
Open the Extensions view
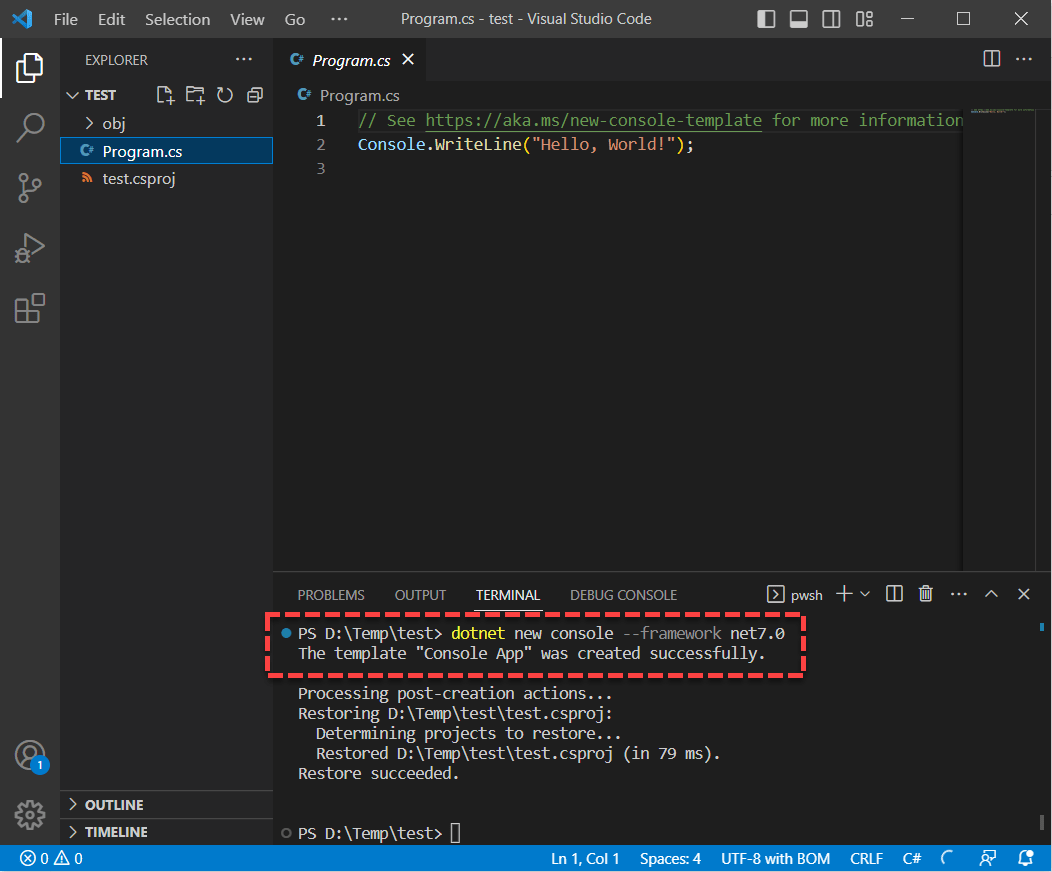tap(30, 308)
